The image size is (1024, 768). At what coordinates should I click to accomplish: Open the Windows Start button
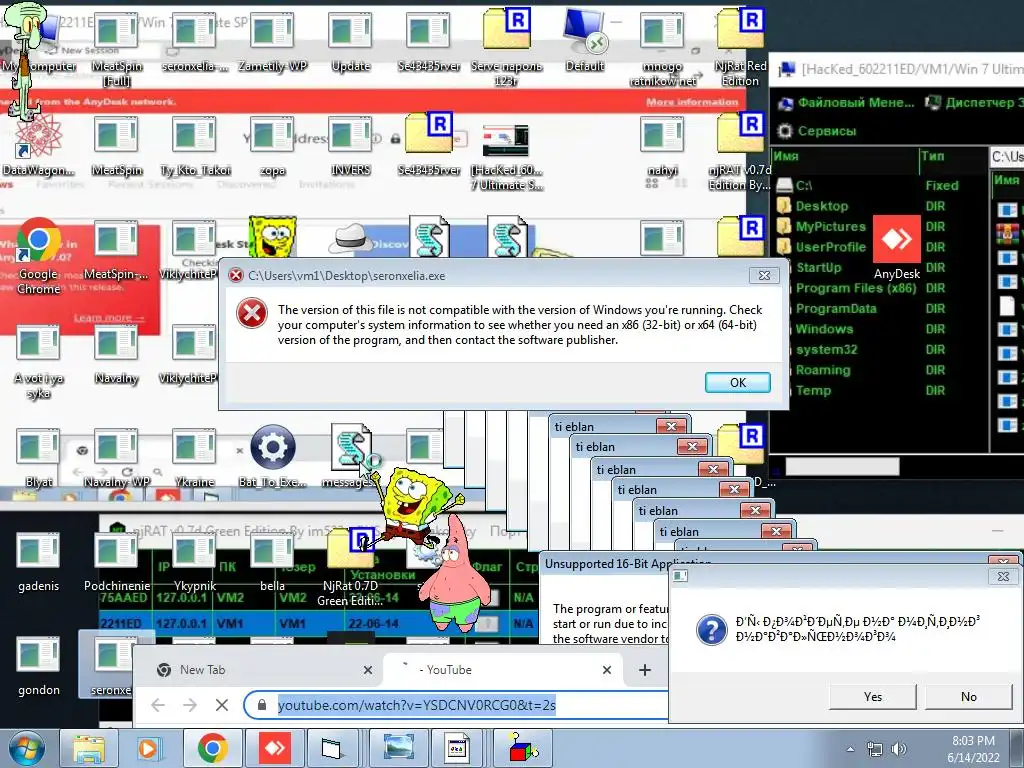click(x=26, y=749)
